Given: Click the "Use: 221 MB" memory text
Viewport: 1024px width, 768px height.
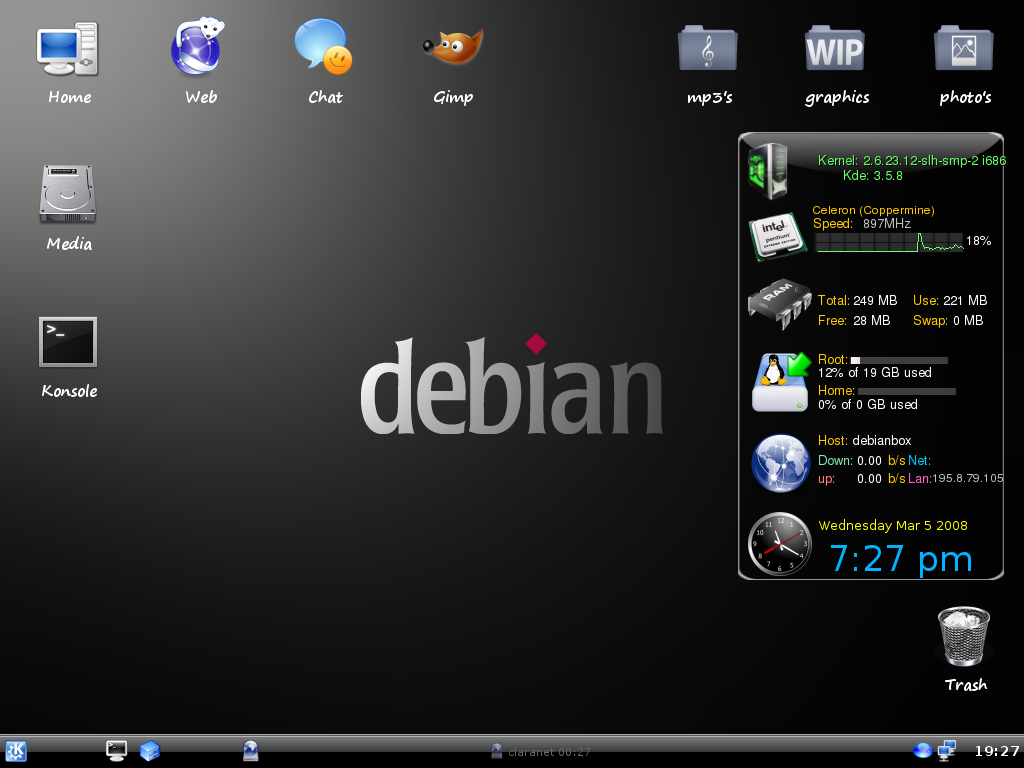Looking at the screenshot, I should [950, 300].
